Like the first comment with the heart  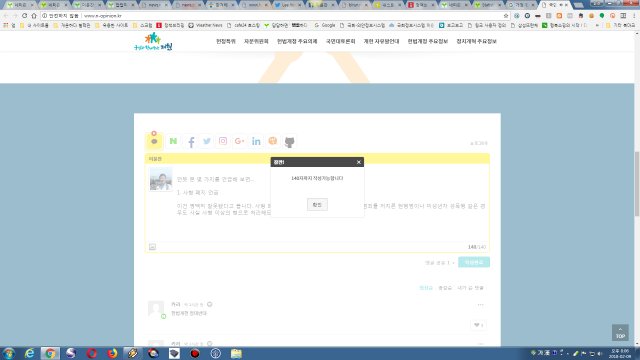(x=478, y=325)
